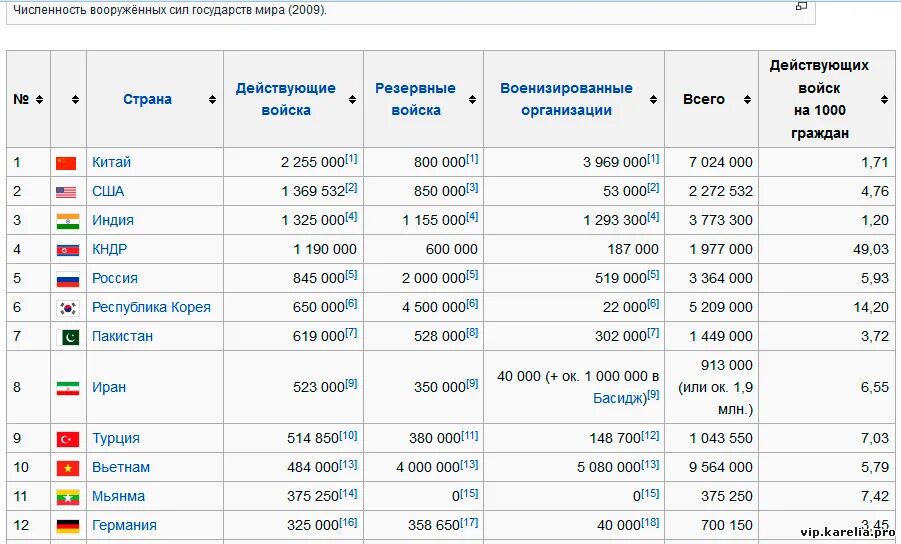Sort by Резервные войска sort arrows
This screenshot has height=544, width=901.
click(472, 99)
